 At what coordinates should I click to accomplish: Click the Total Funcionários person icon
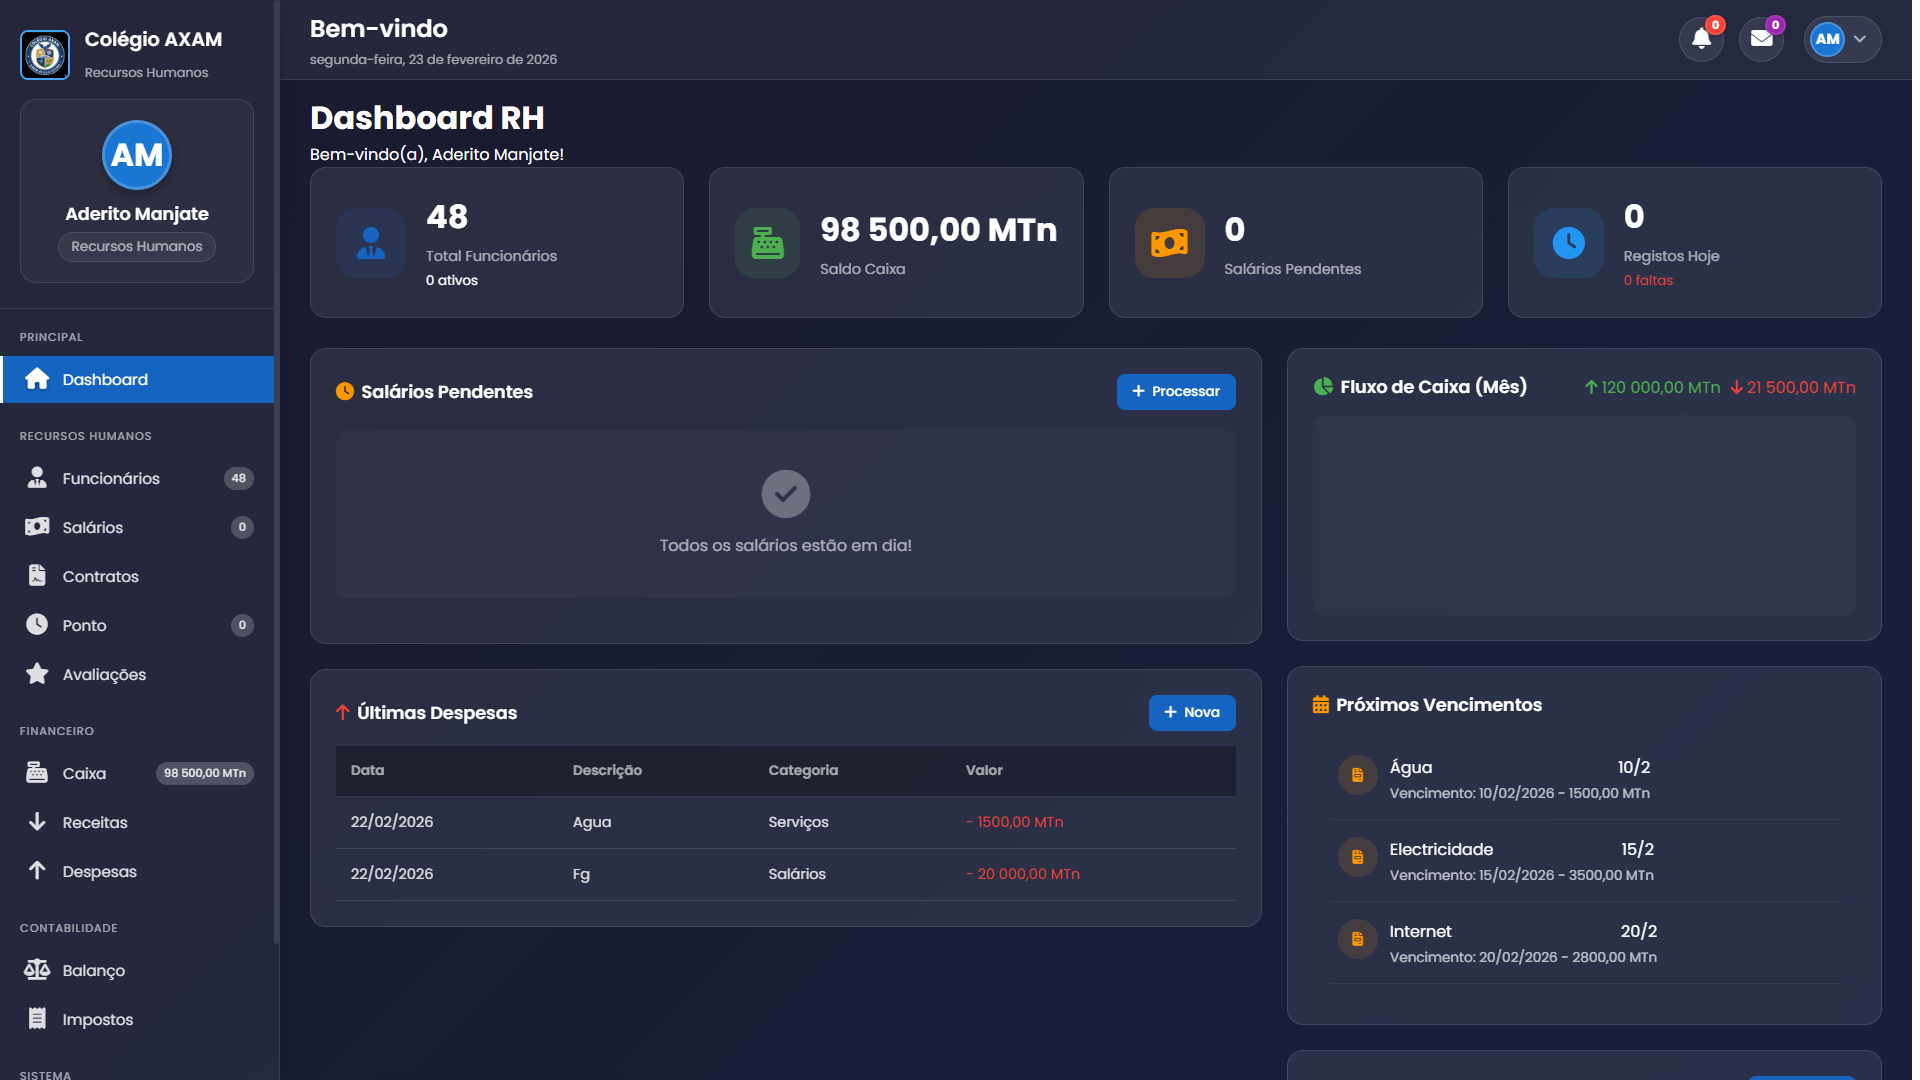tap(371, 243)
